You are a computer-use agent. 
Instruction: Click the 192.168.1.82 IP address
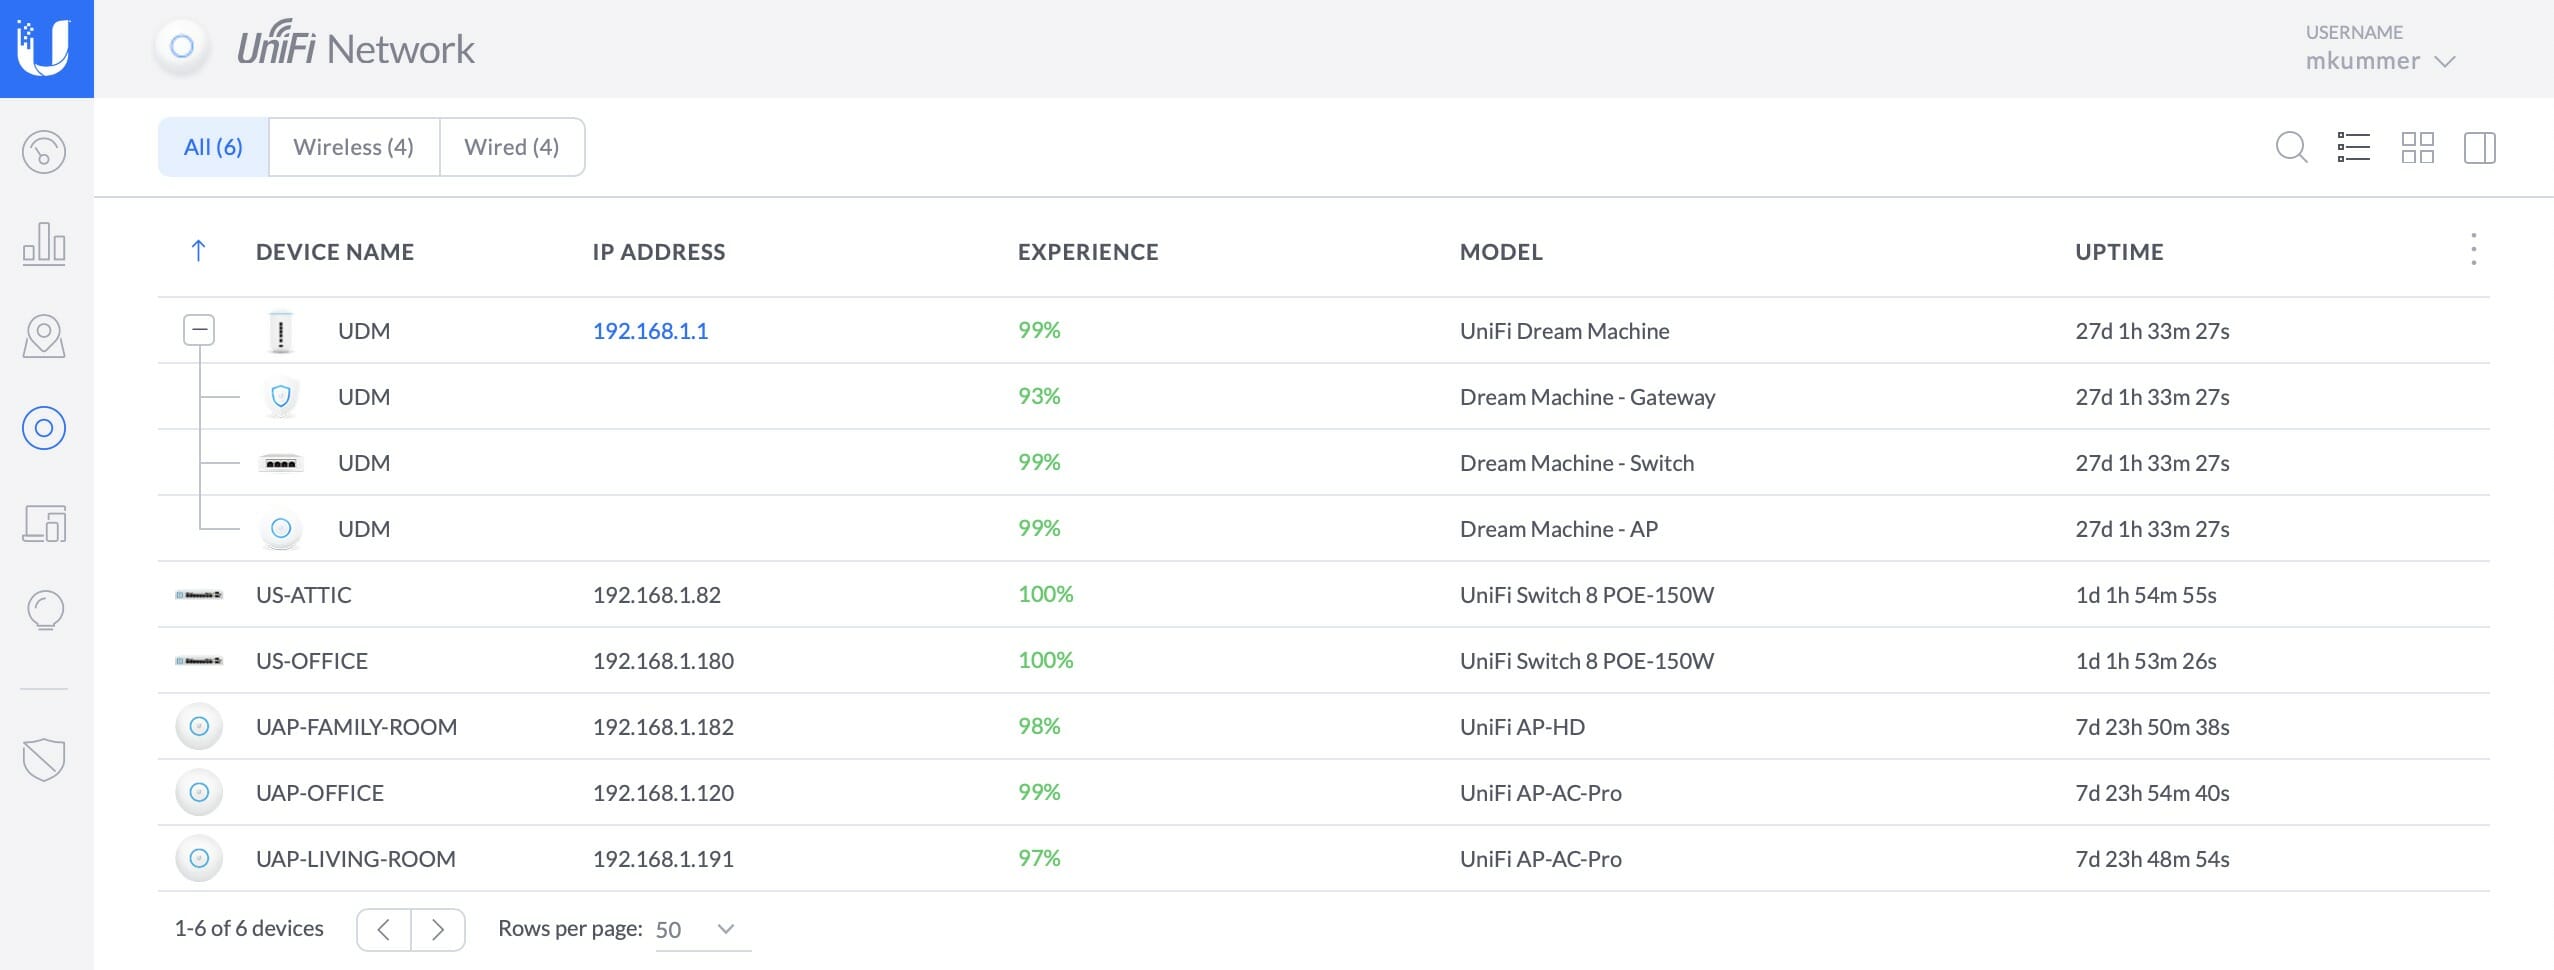pos(657,595)
